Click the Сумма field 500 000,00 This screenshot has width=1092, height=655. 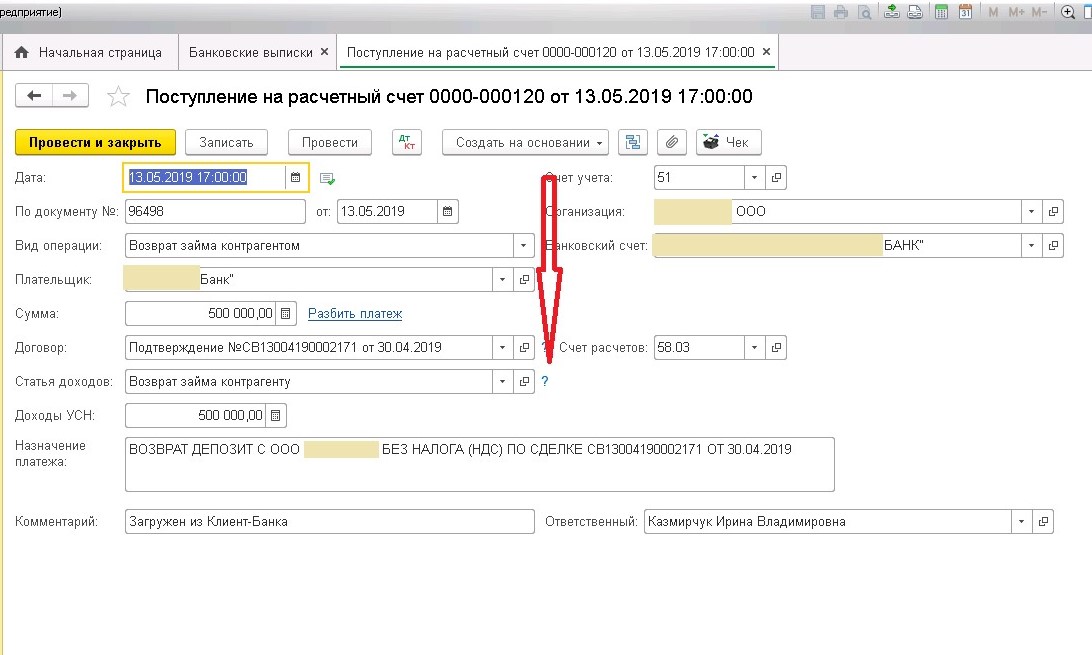click(201, 313)
